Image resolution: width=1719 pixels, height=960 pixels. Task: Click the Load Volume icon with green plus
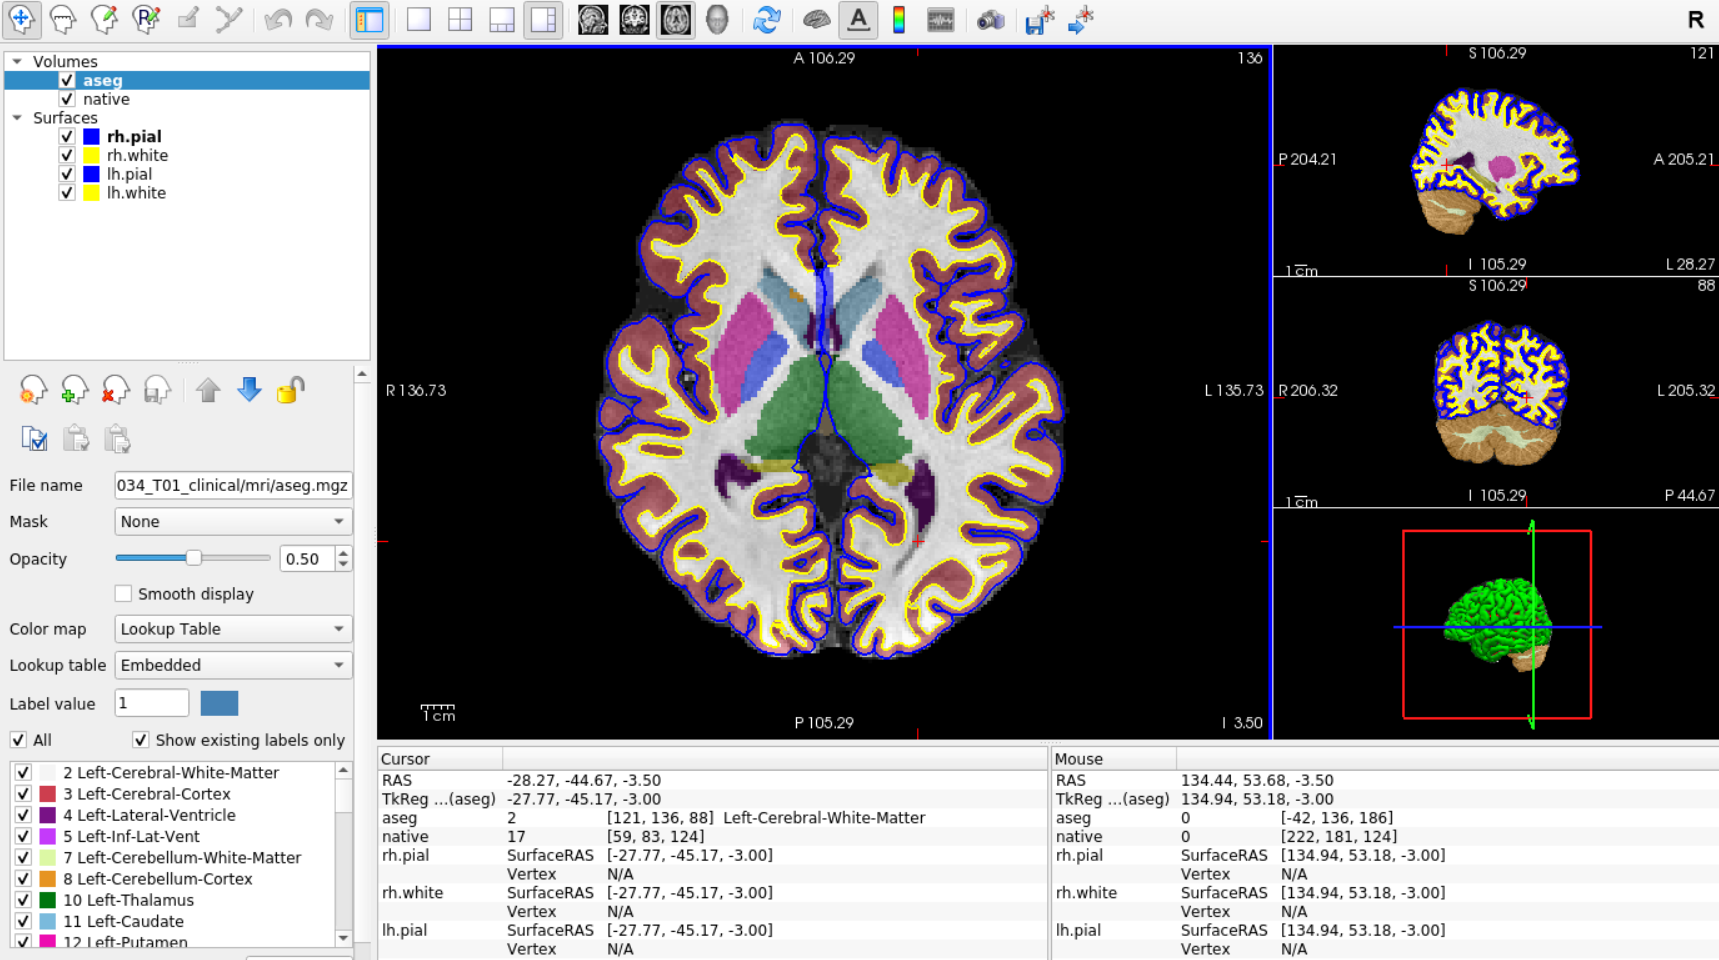[74, 390]
